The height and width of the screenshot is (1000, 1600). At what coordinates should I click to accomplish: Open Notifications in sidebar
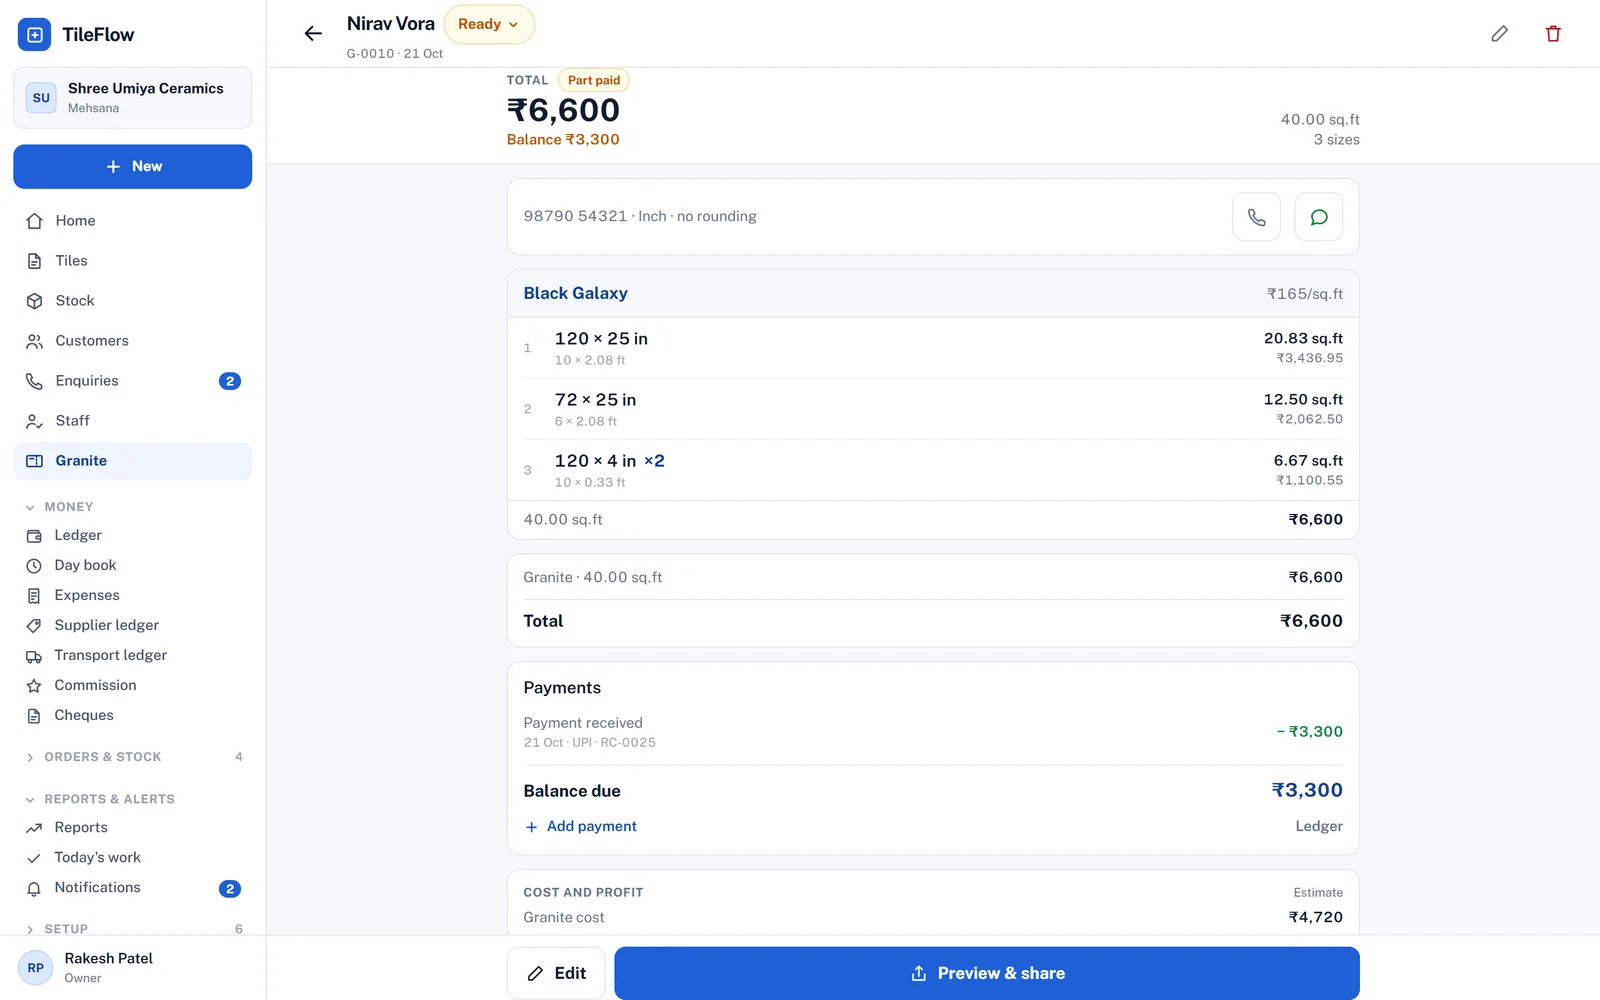tap(132, 888)
